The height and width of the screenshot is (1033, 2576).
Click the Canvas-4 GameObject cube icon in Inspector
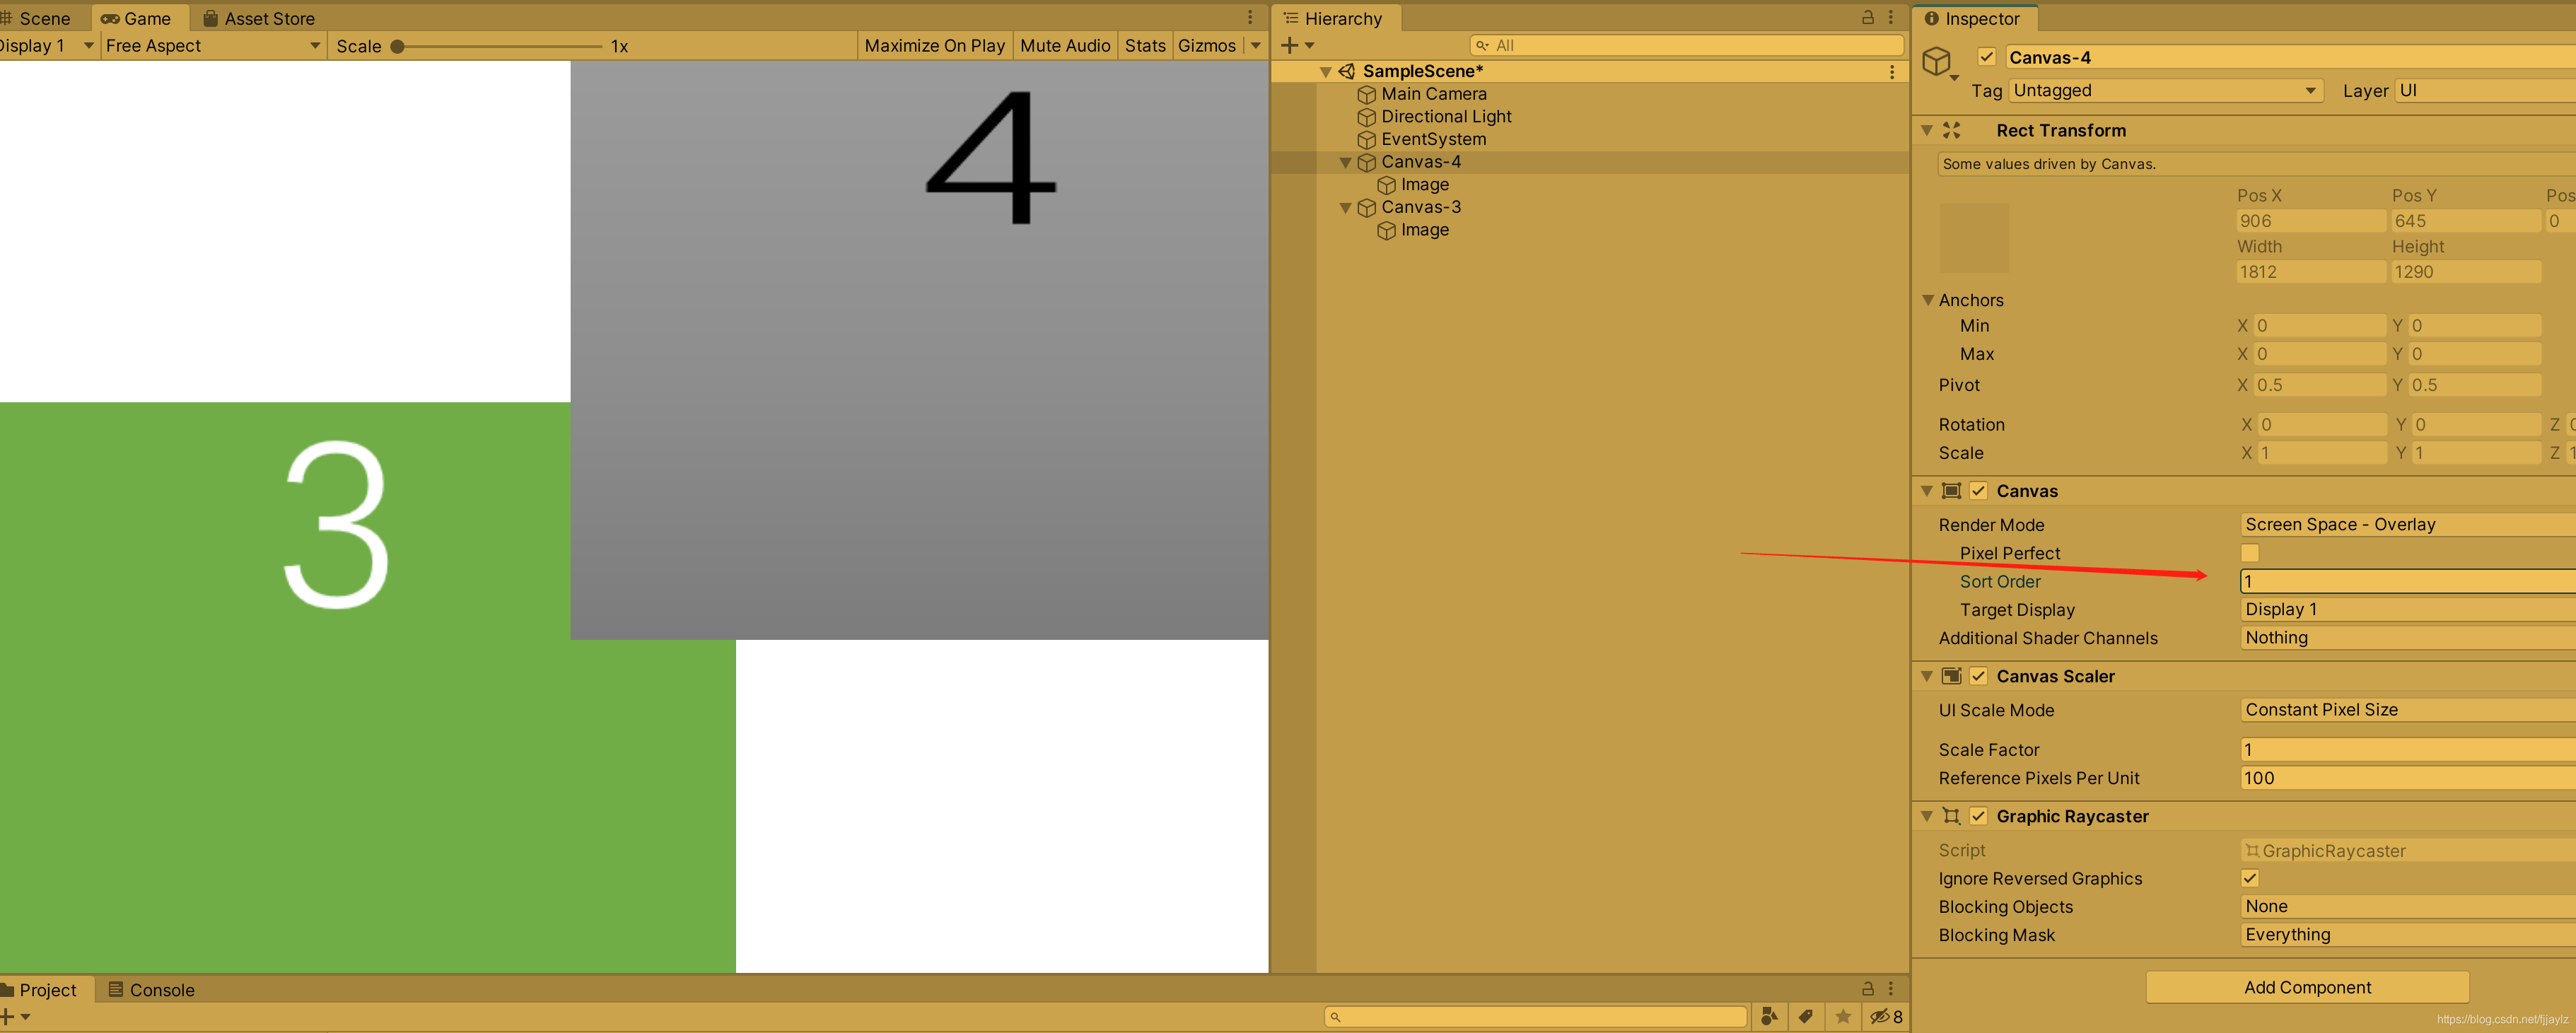(x=1937, y=61)
